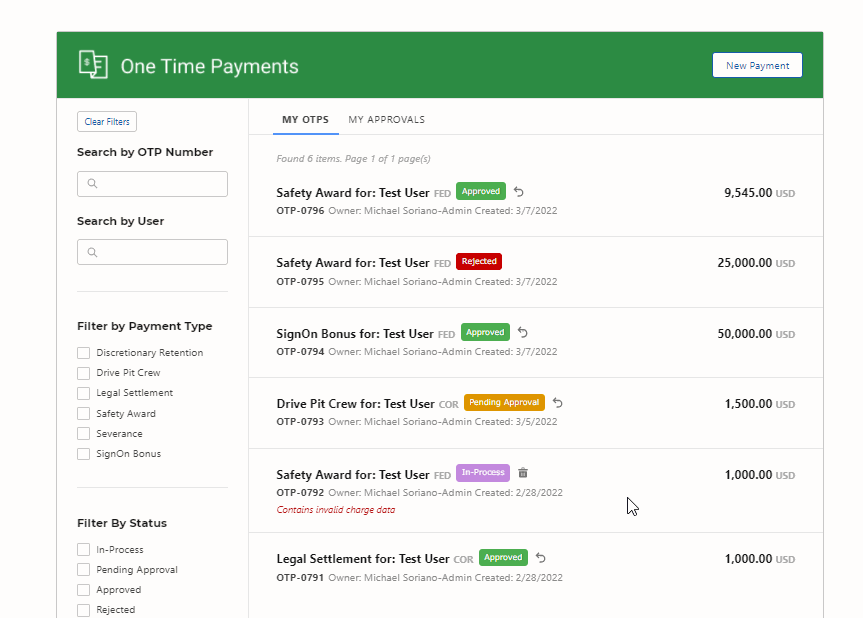Click the OTP-0791 number text
The image size is (863, 618).
300,577
